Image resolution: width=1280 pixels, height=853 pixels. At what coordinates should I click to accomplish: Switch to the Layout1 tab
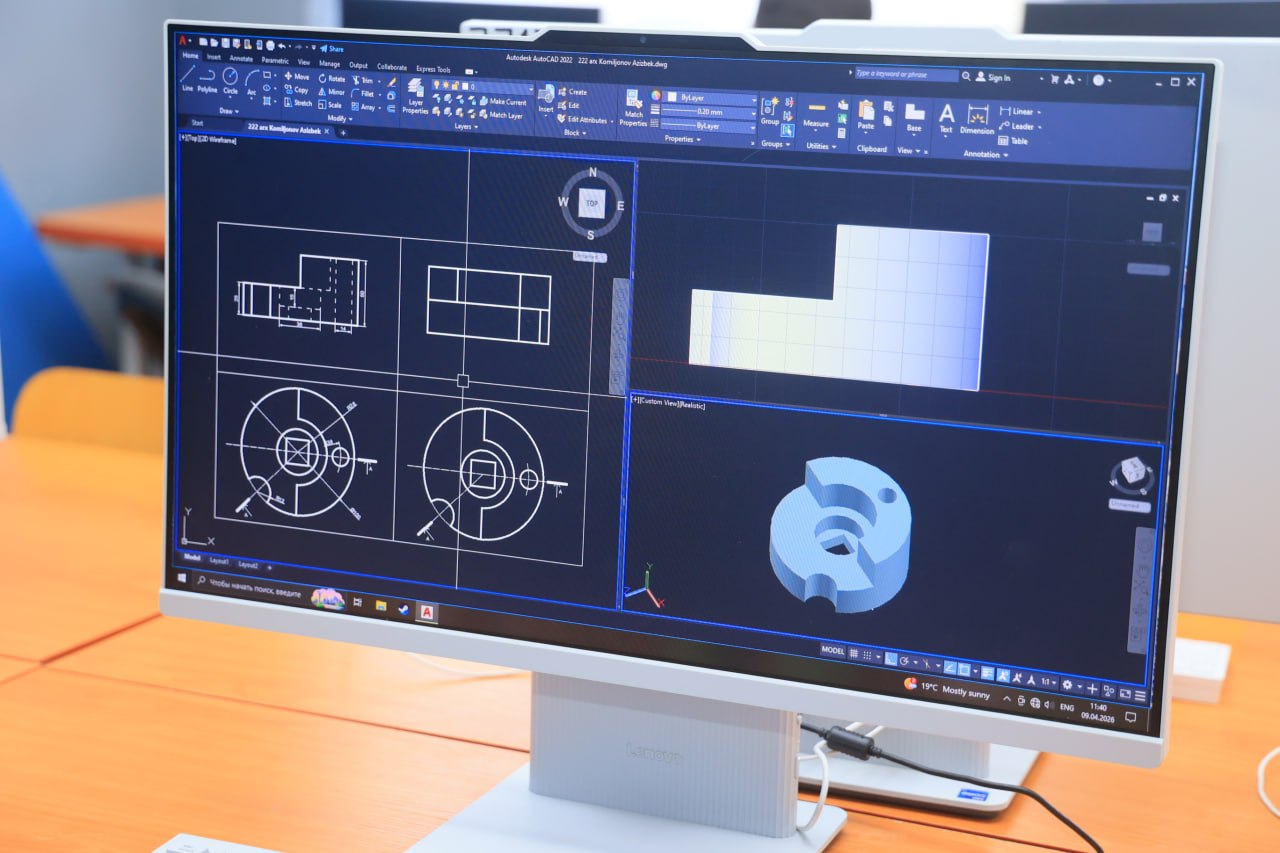219,561
